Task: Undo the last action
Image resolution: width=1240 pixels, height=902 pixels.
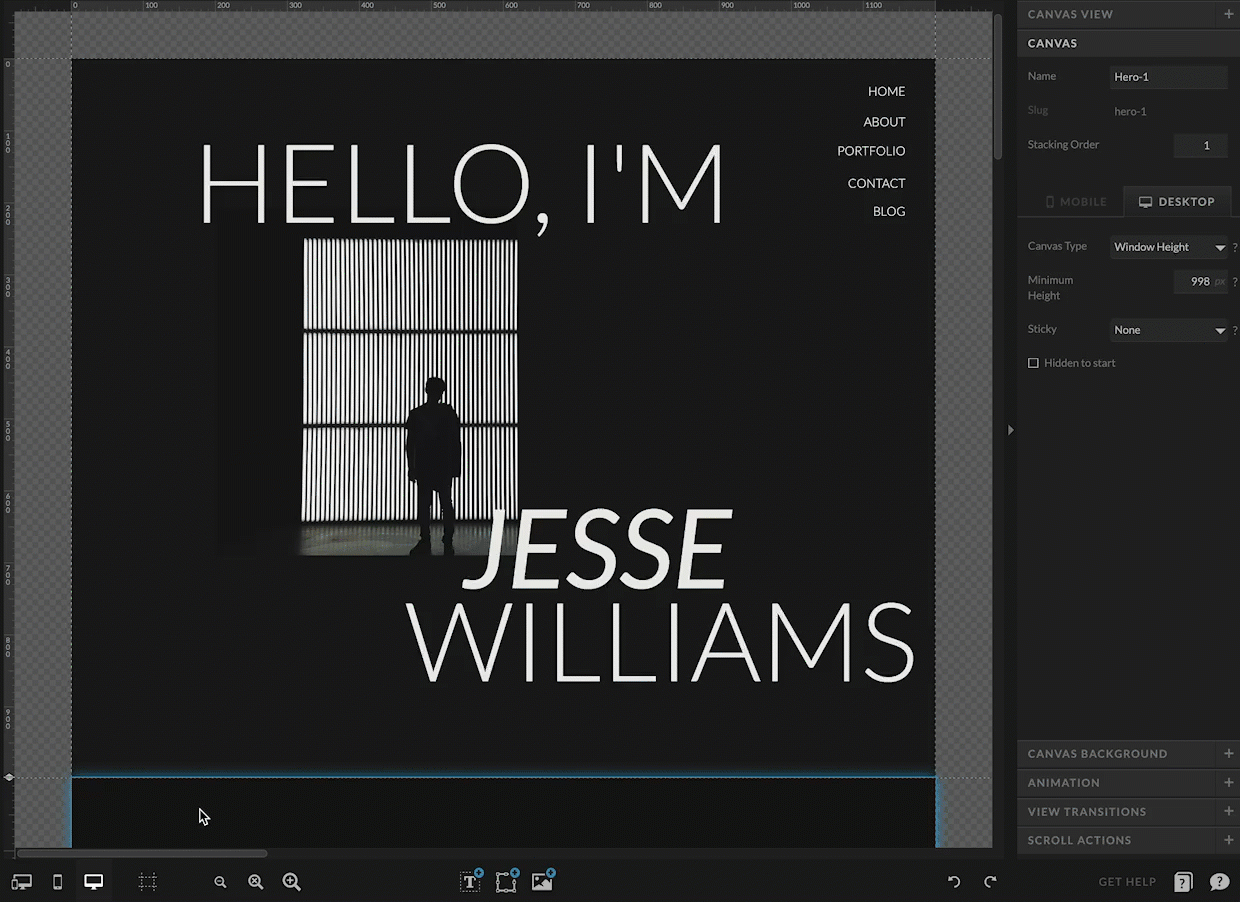Action: [x=954, y=882]
